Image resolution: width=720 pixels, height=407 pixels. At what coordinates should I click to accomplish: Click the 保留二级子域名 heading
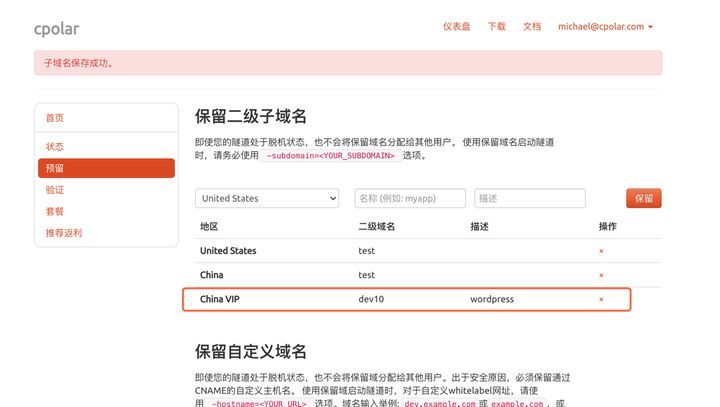click(x=250, y=116)
